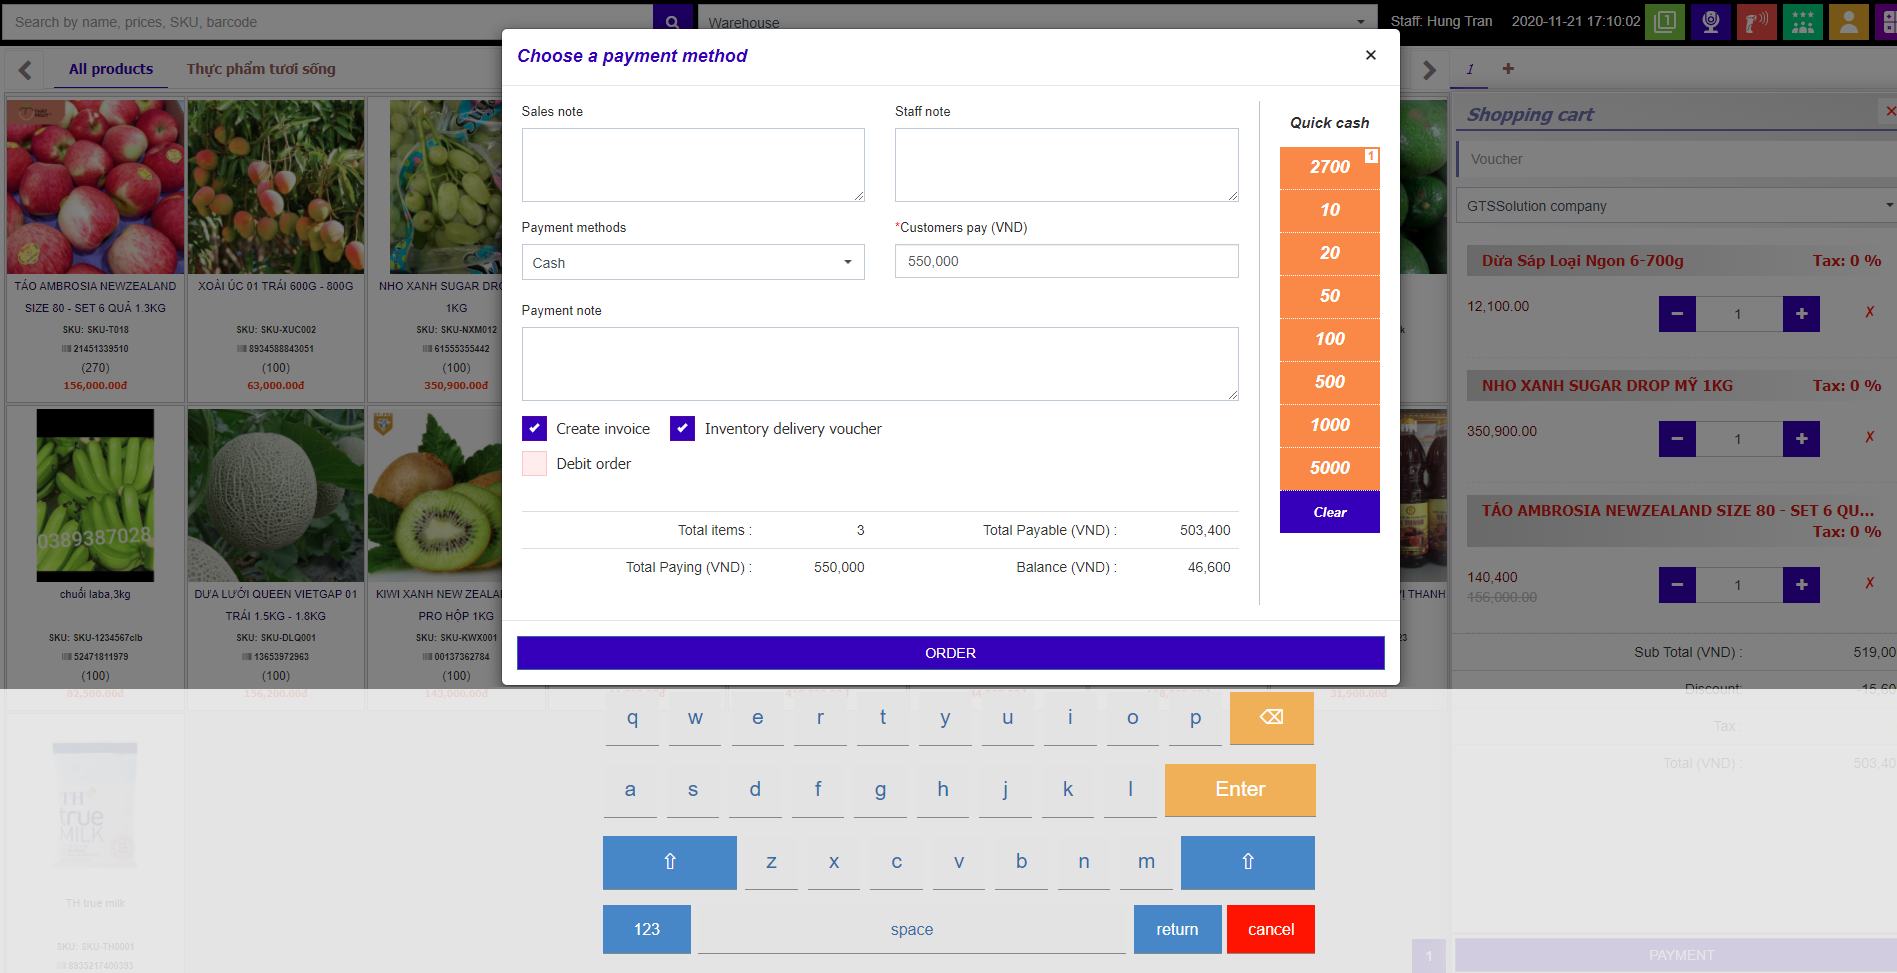Click the ORDER button

coord(949,652)
